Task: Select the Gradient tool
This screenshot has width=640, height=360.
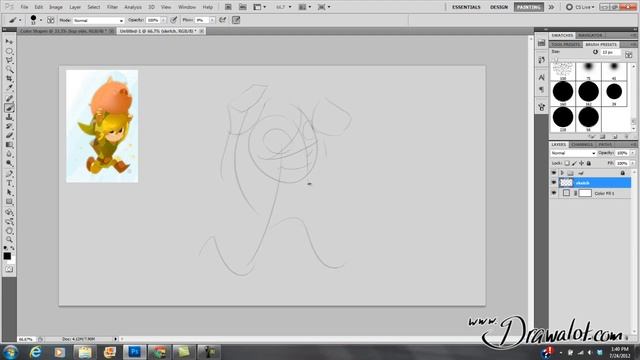Action: tap(9, 145)
